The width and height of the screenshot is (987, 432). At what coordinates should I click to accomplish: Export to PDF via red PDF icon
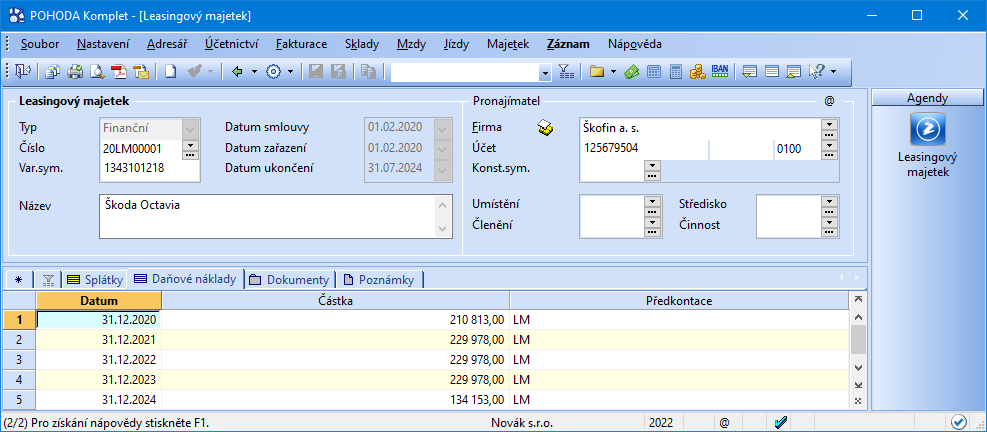click(x=119, y=72)
